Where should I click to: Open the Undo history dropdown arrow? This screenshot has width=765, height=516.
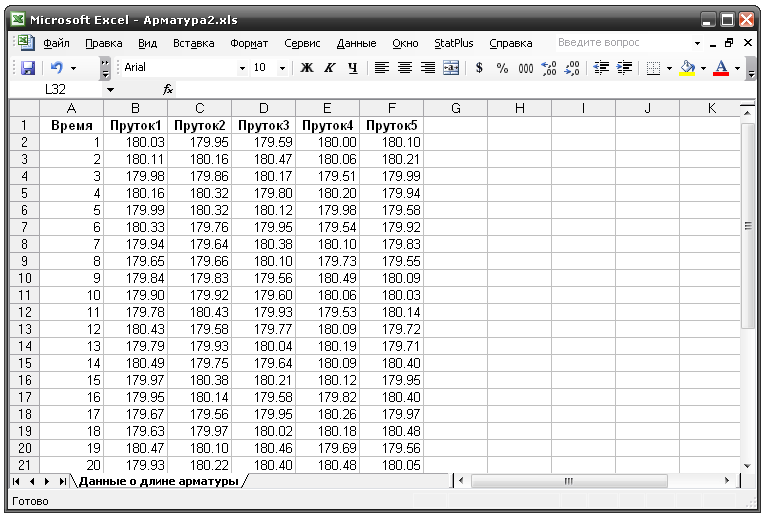pos(73,68)
